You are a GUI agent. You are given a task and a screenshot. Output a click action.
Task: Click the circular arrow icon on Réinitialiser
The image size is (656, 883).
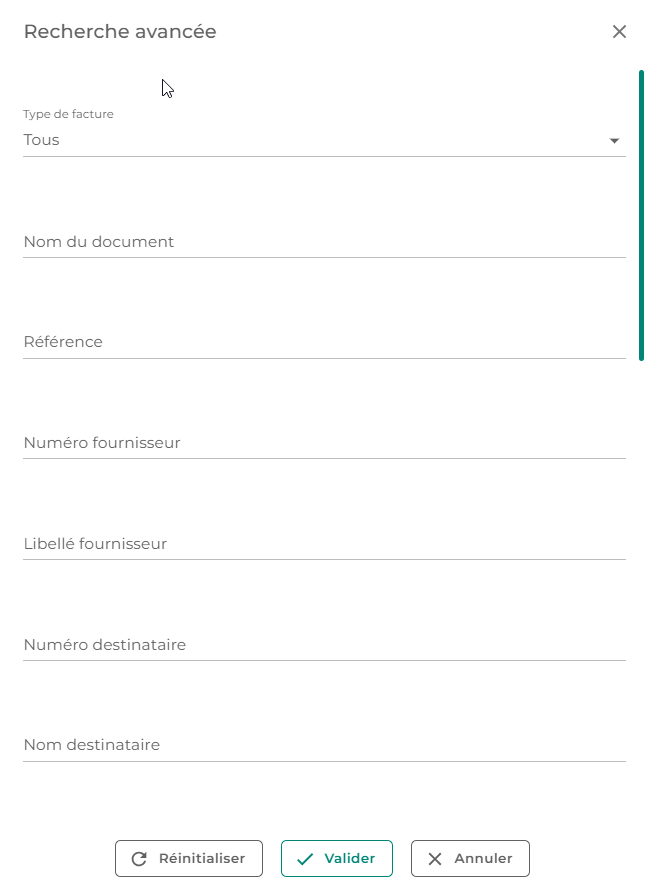click(x=139, y=859)
